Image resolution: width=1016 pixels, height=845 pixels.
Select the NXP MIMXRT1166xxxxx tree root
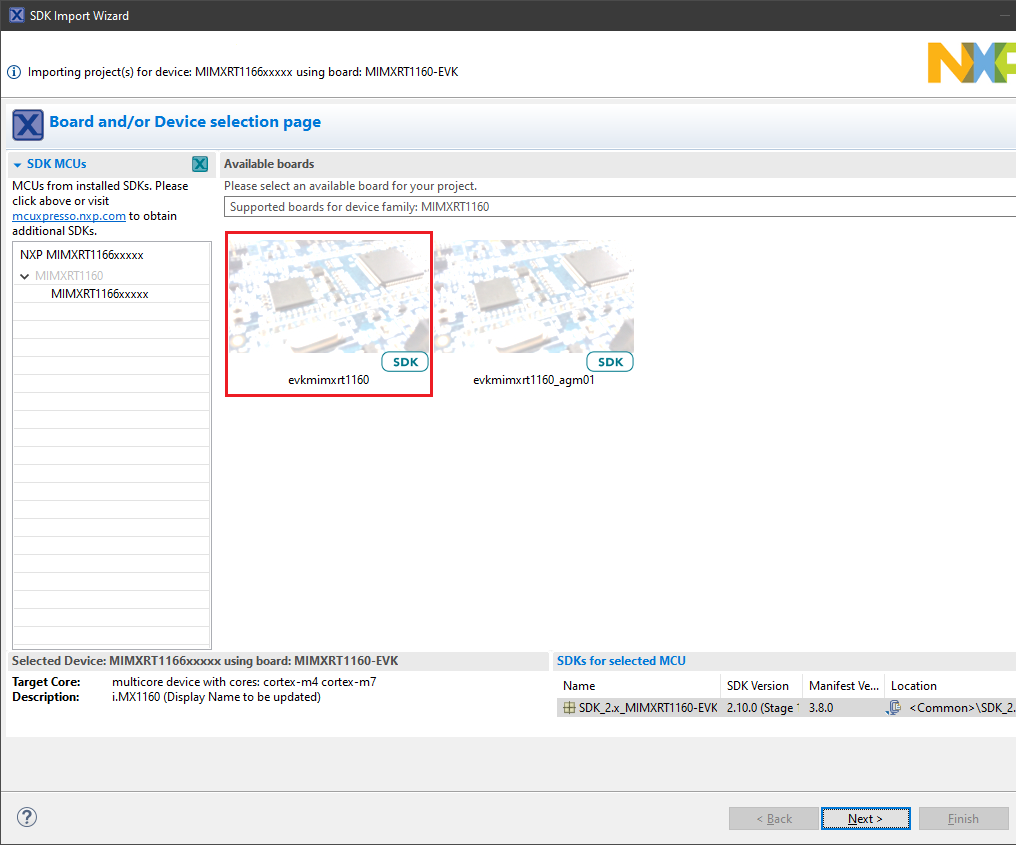point(81,255)
